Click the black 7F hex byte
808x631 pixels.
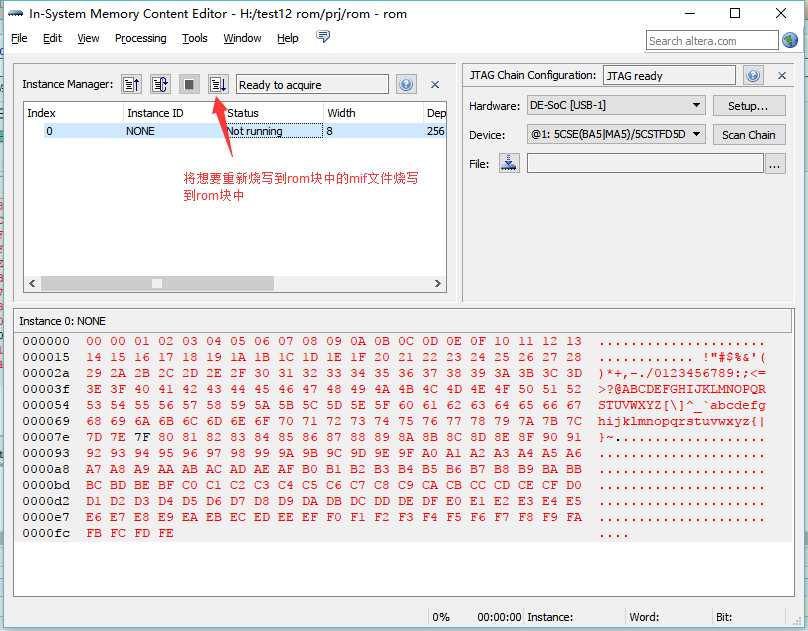tap(142, 437)
